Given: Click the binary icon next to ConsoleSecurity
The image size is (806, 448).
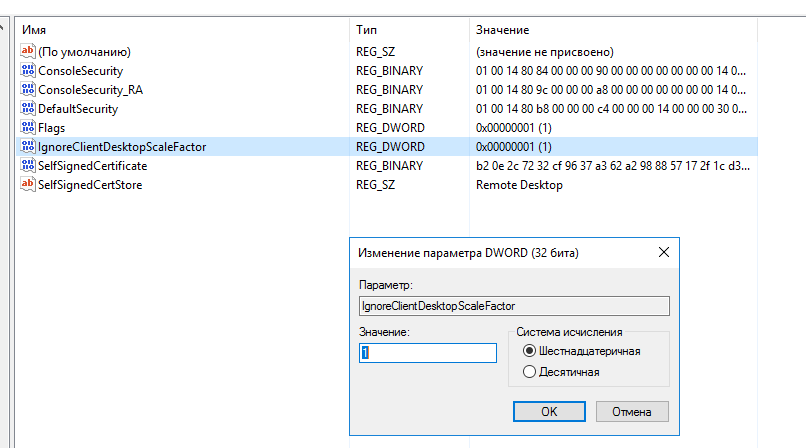Looking at the screenshot, I should (28, 70).
